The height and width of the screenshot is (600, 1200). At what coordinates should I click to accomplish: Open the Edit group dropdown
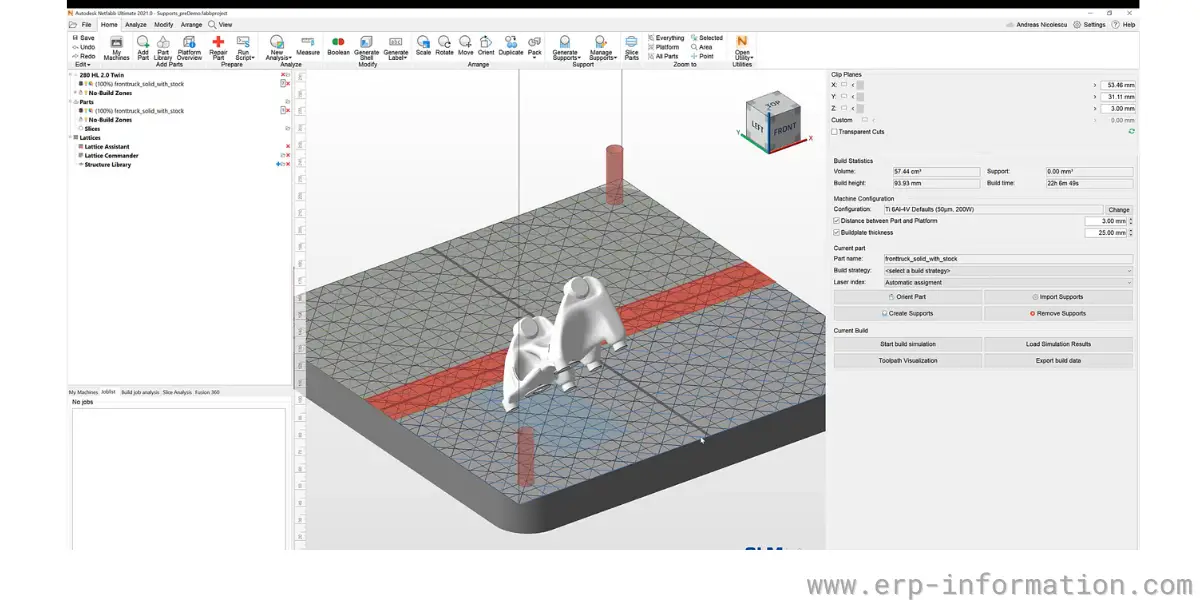pyautogui.click(x=82, y=65)
